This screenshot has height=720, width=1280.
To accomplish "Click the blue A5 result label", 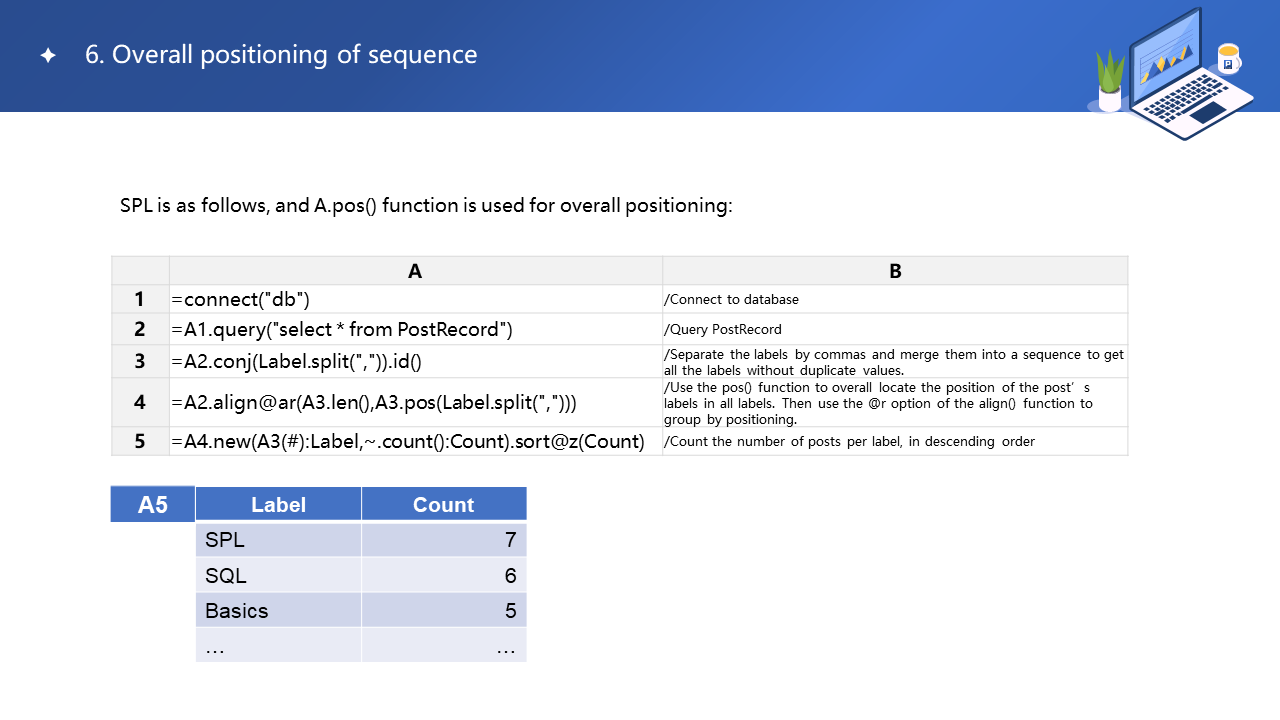I will tap(153, 505).
